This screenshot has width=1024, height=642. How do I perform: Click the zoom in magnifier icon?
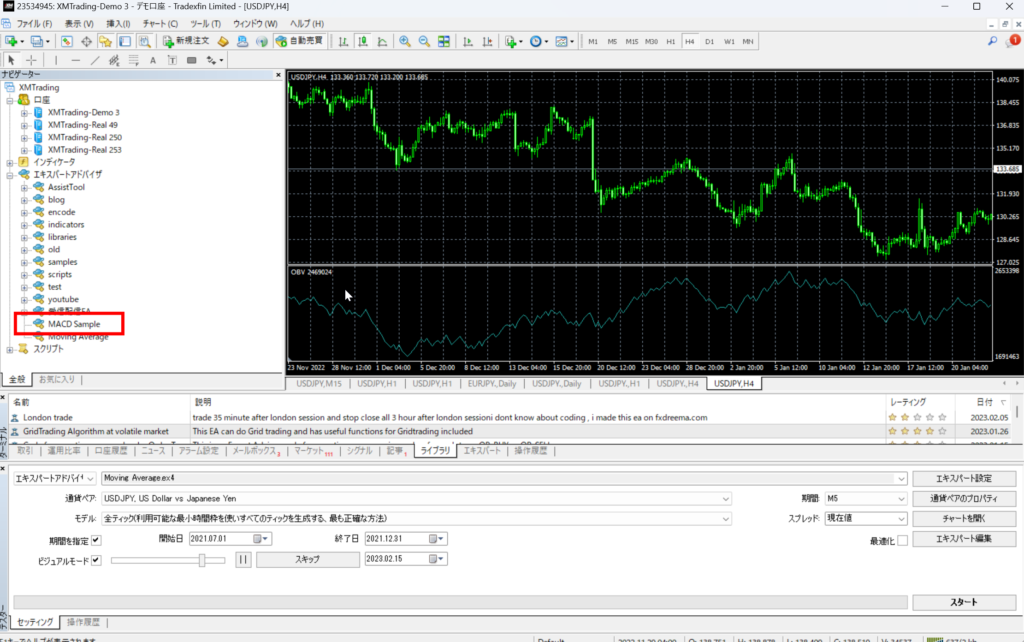point(405,41)
